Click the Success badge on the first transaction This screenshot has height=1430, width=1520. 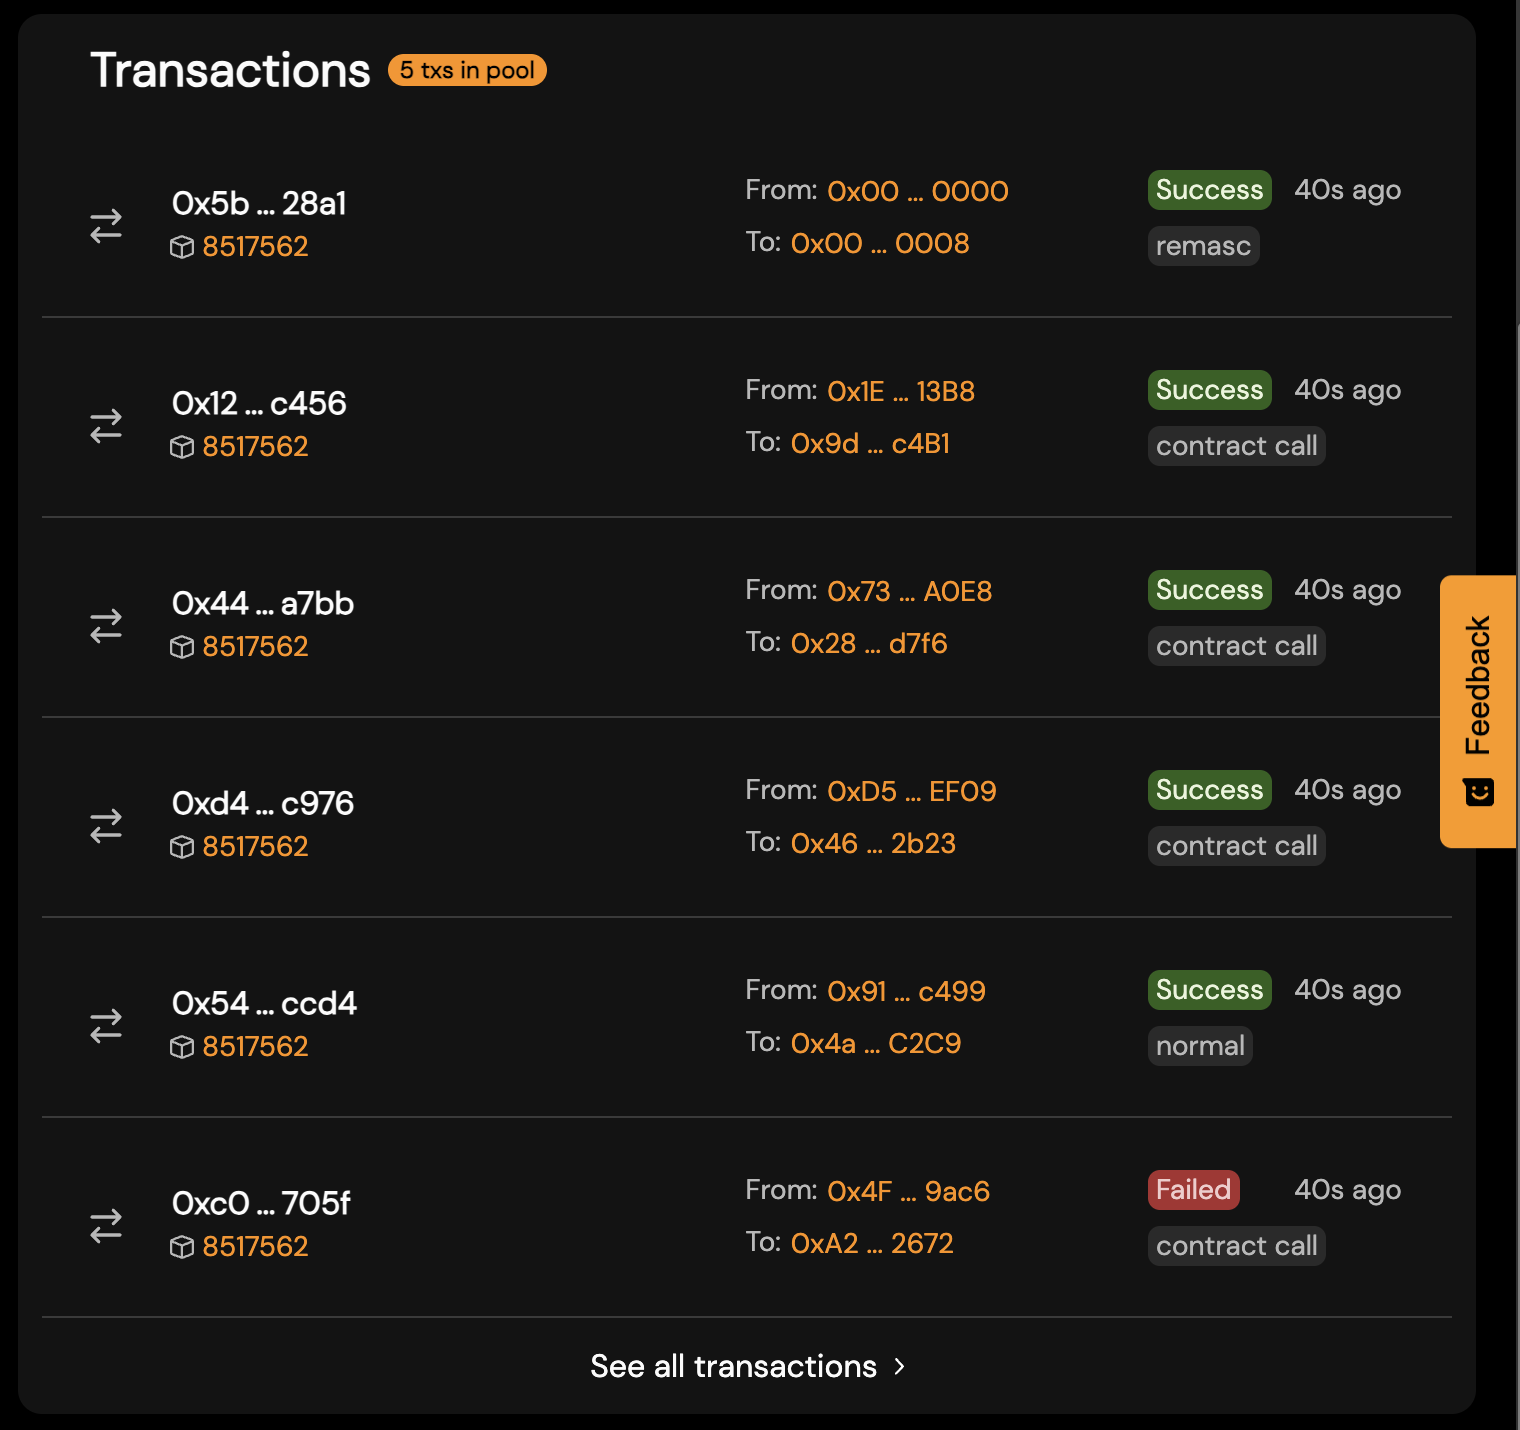[1208, 190]
